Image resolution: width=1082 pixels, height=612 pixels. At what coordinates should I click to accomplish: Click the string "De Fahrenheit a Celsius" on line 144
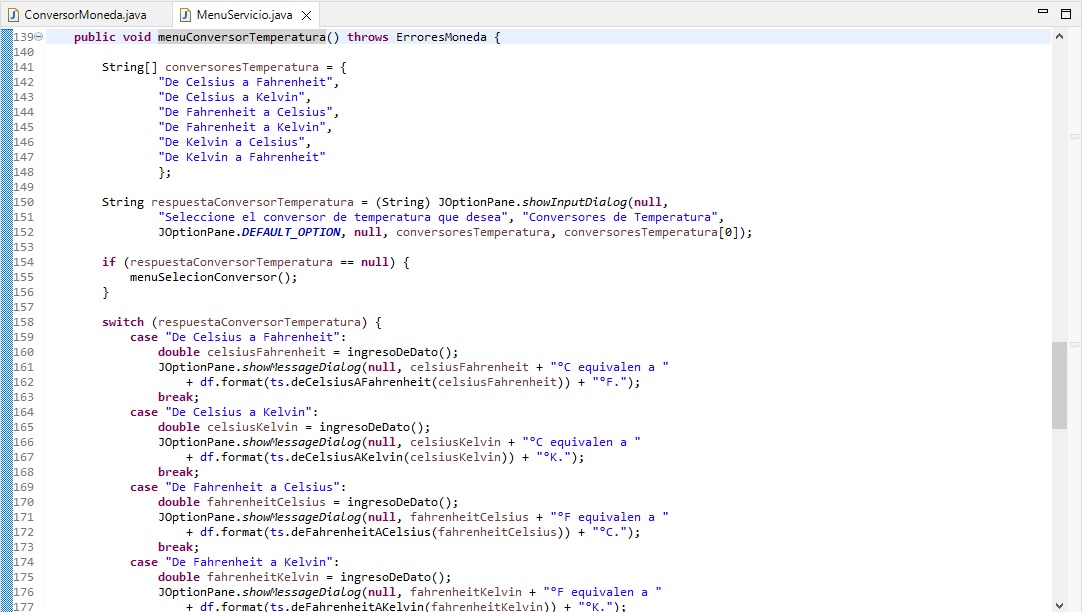[x=245, y=112]
